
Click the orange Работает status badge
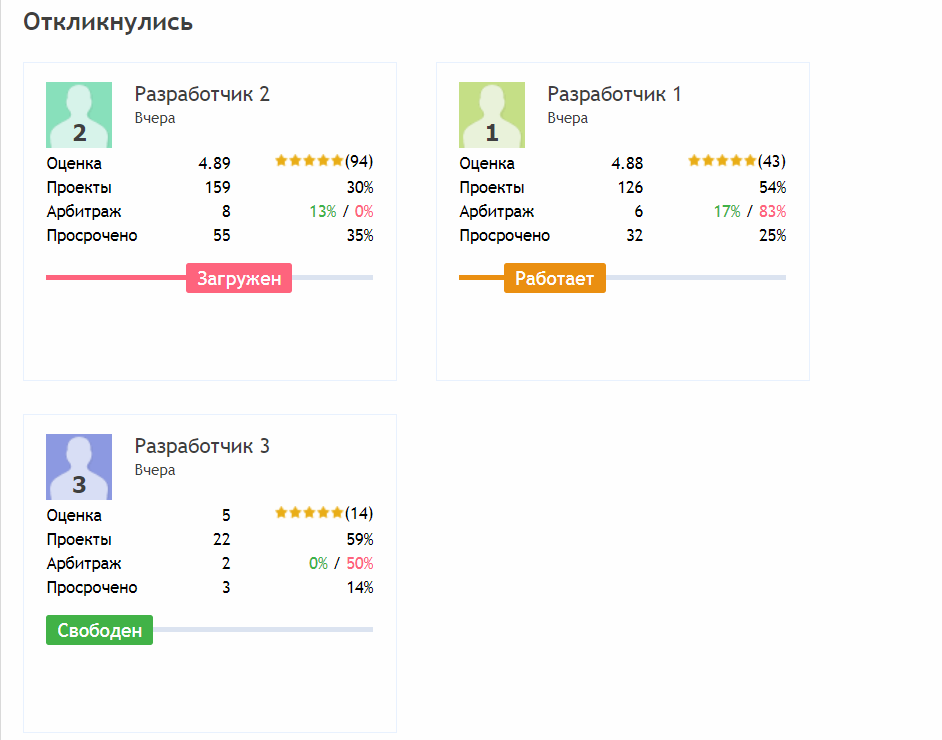(x=555, y=278)
